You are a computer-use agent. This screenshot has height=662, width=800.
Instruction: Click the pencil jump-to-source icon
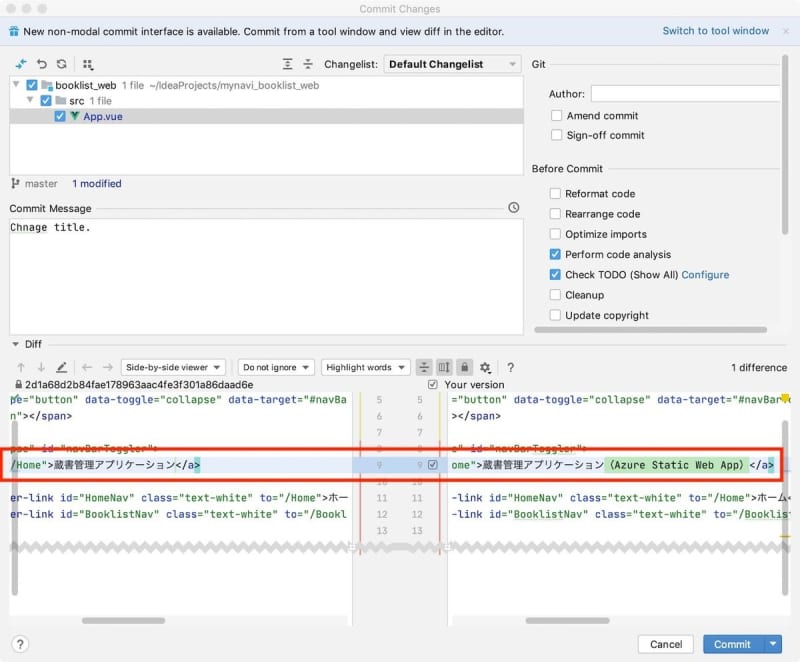click(x=62, y=367)
